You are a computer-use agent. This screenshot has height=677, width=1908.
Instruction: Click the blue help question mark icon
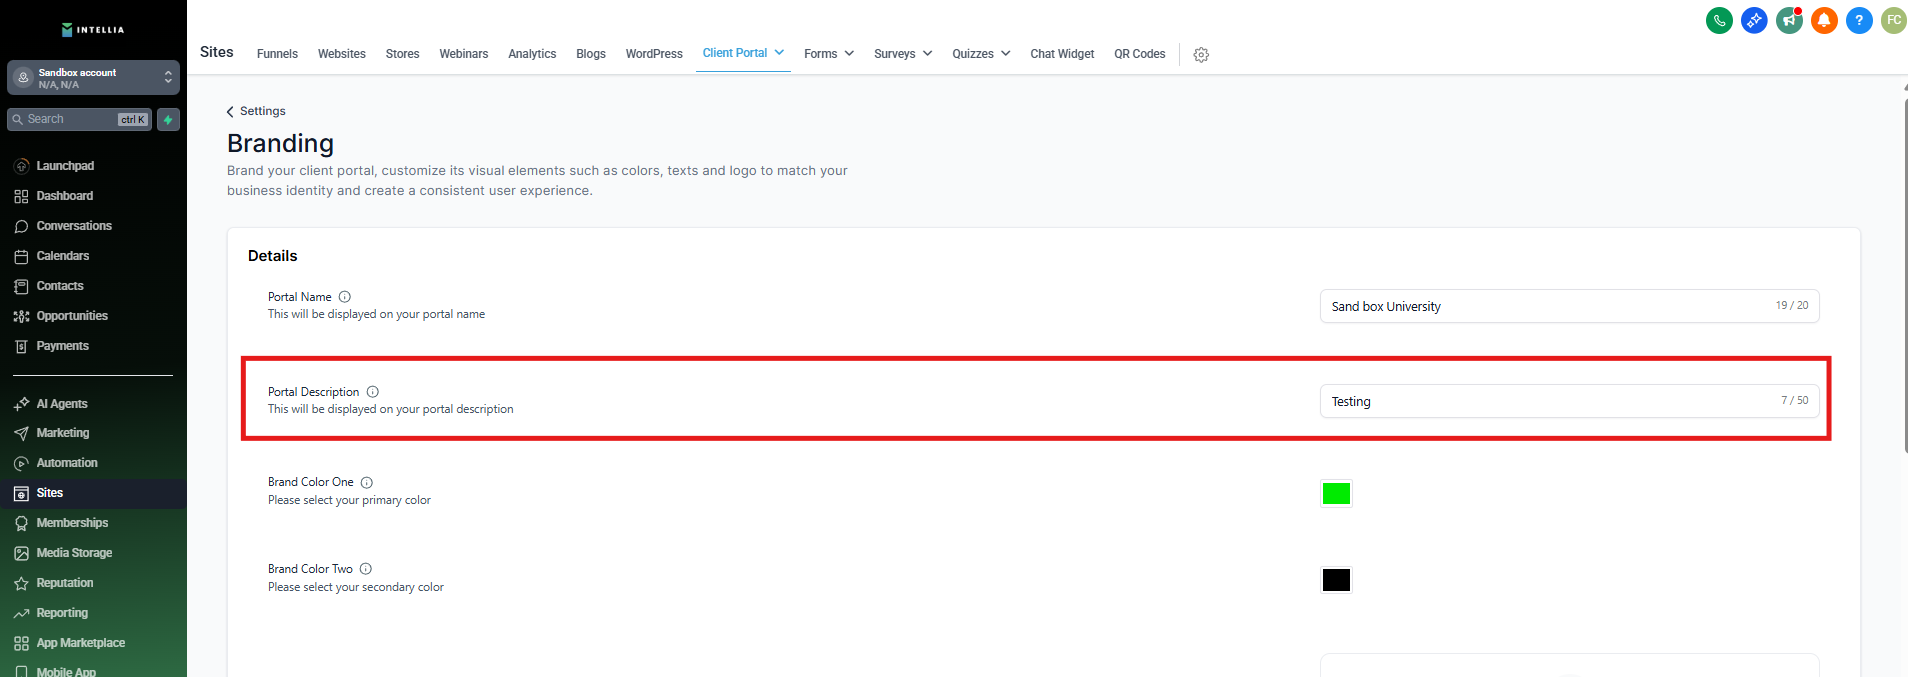click(1859, 20)
